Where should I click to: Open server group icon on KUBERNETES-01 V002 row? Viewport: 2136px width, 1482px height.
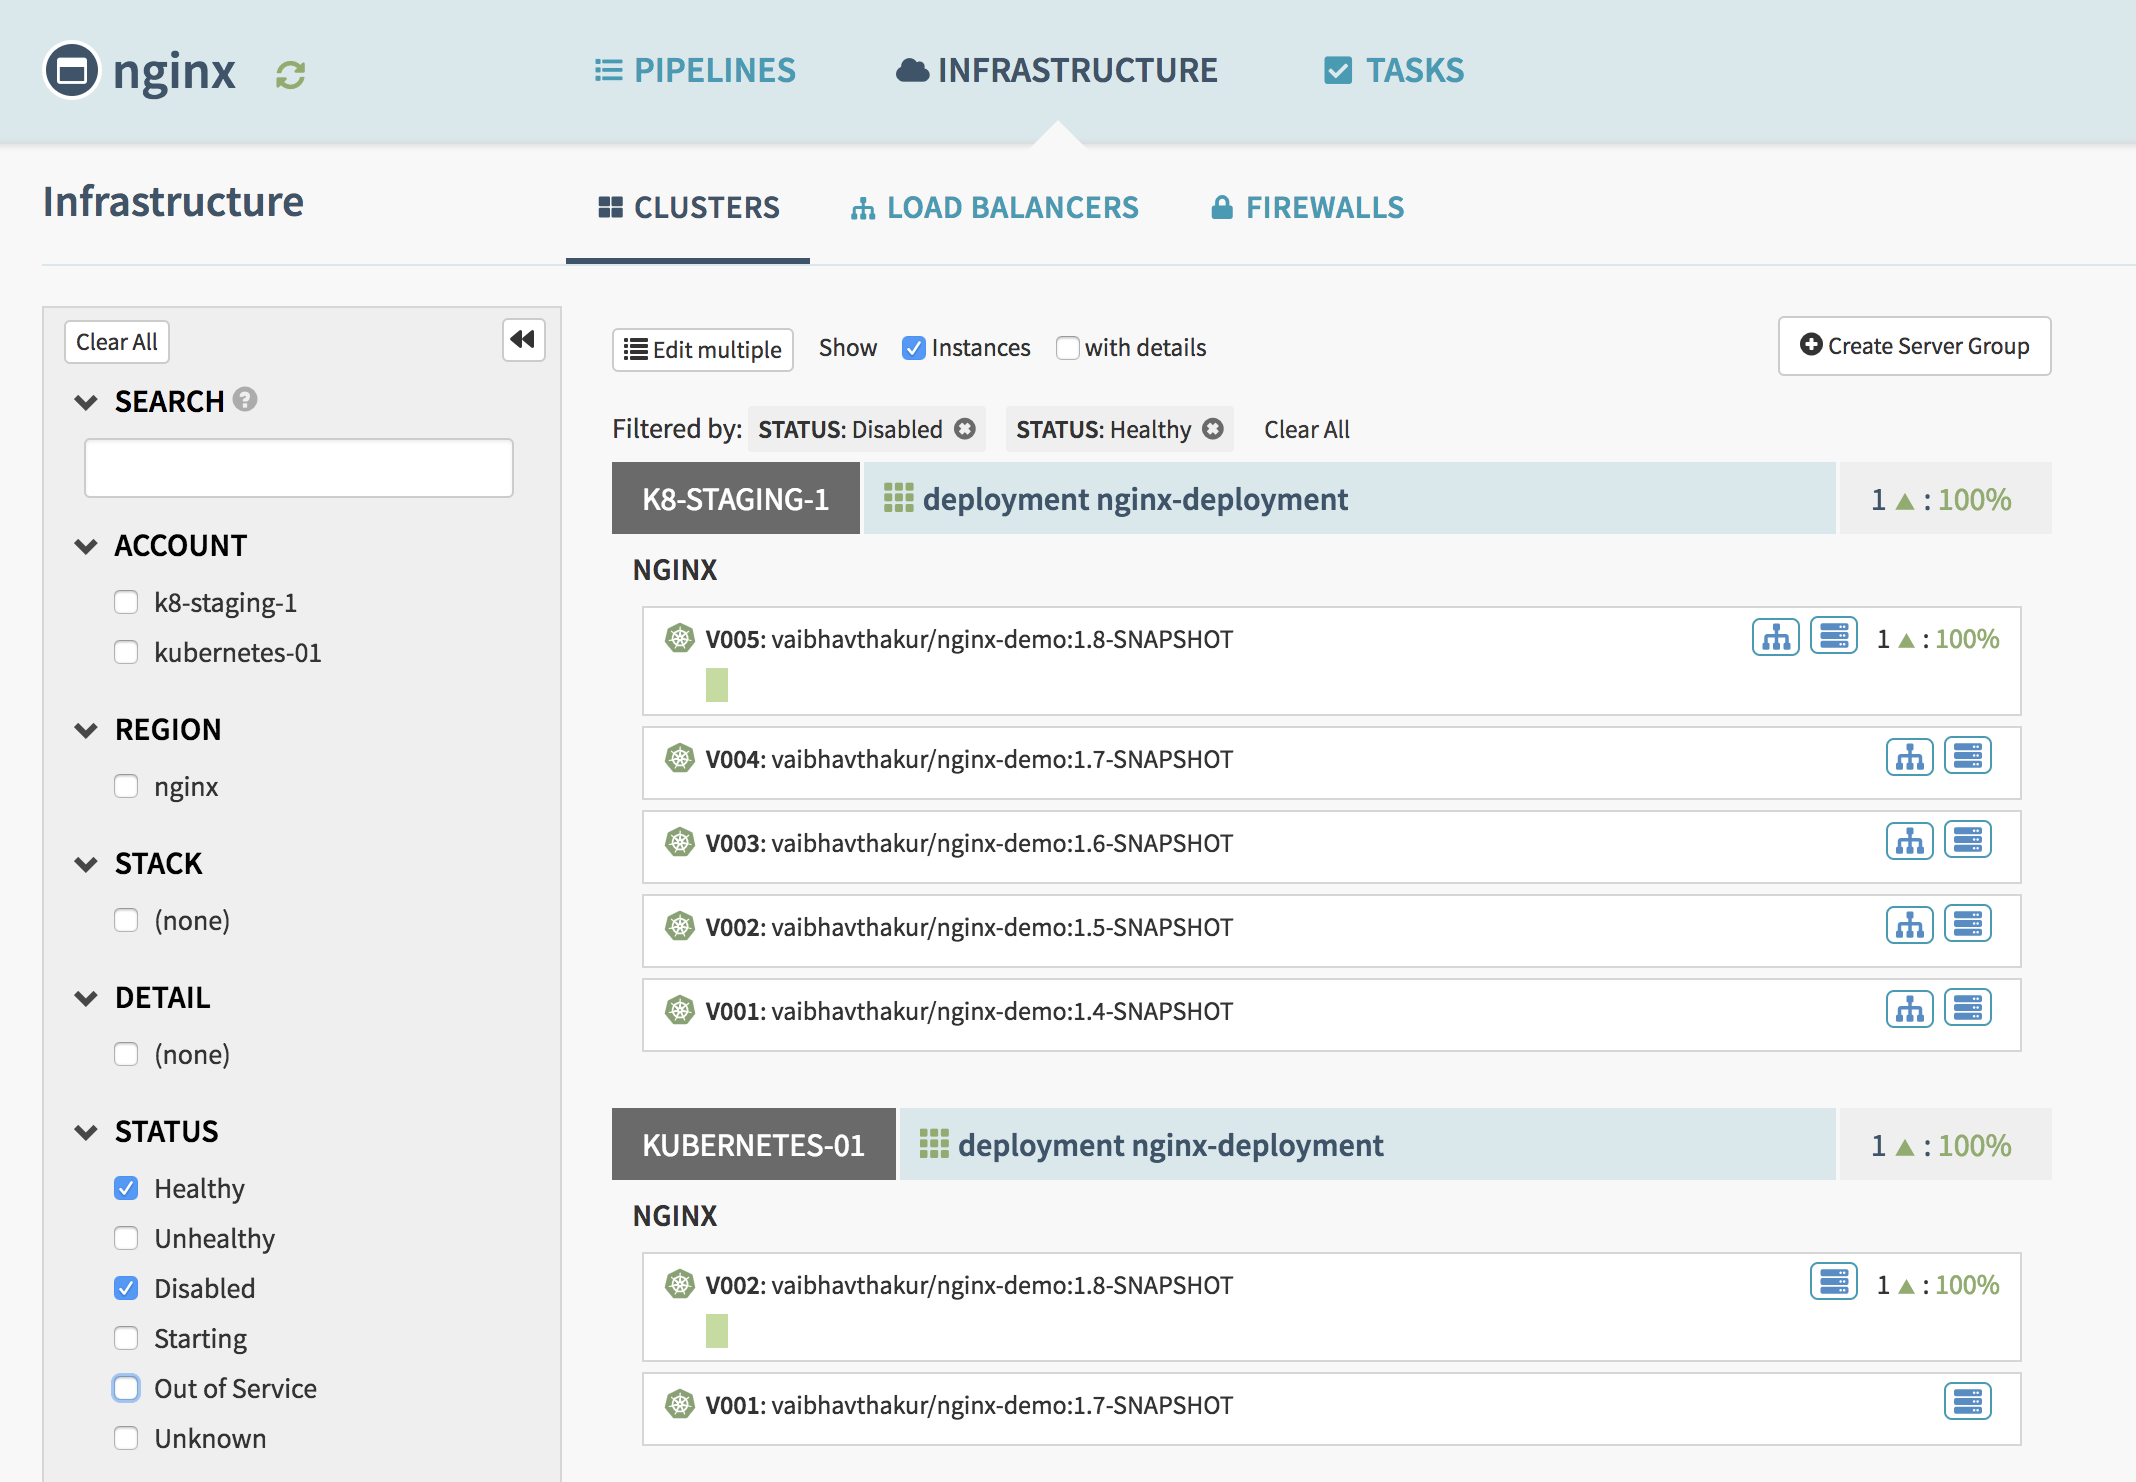click(1834, 1283)
